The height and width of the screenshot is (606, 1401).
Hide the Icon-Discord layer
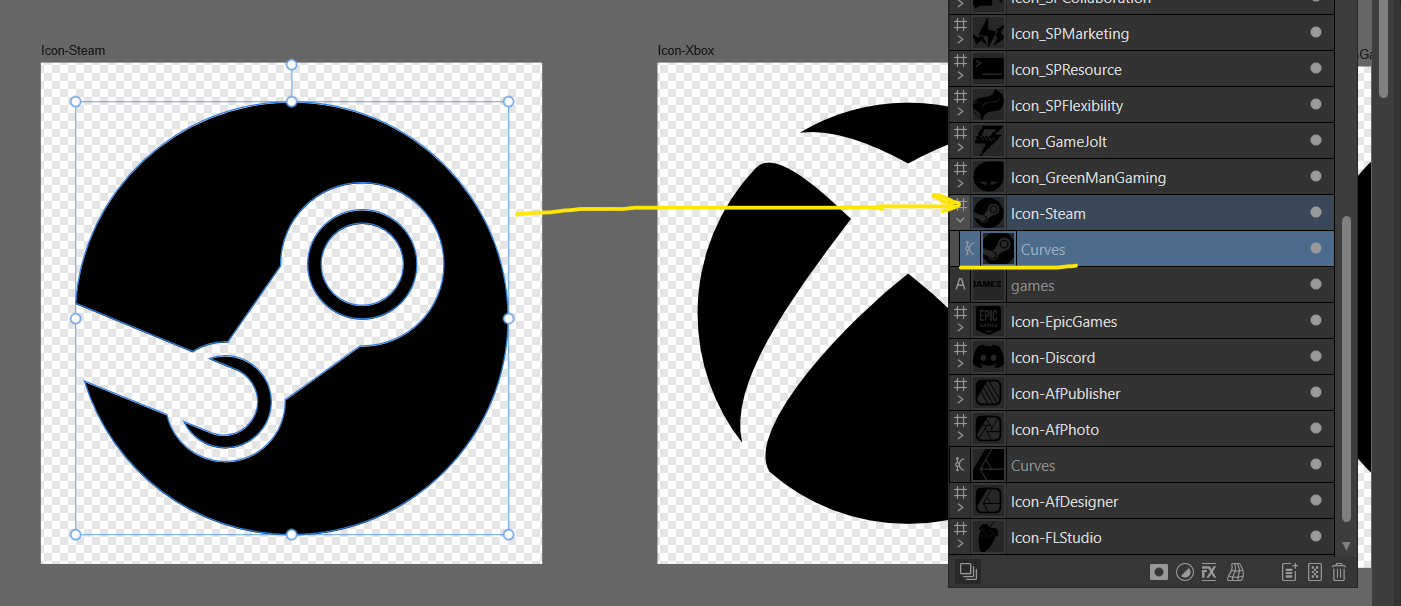click(1316, 356)
